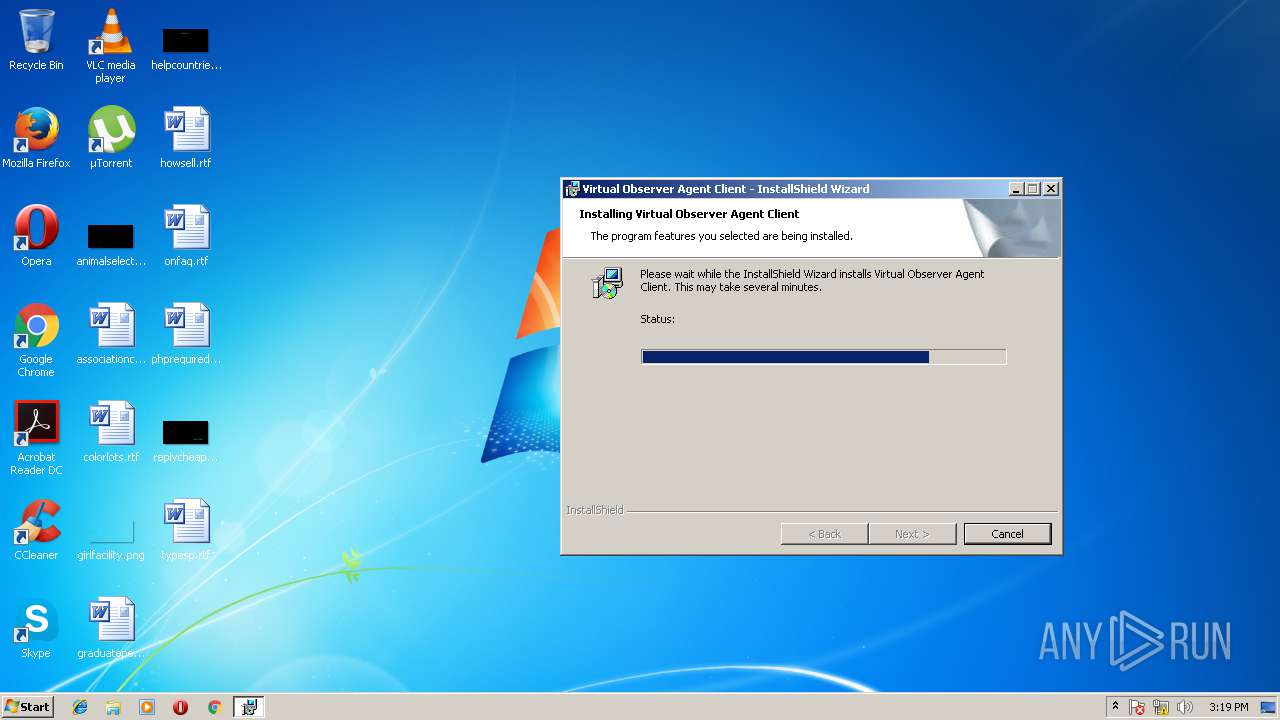This screenshot has width=1280, height=720.
Task: Select typesp.rtf document icon
Action: (x=186, y=530)
